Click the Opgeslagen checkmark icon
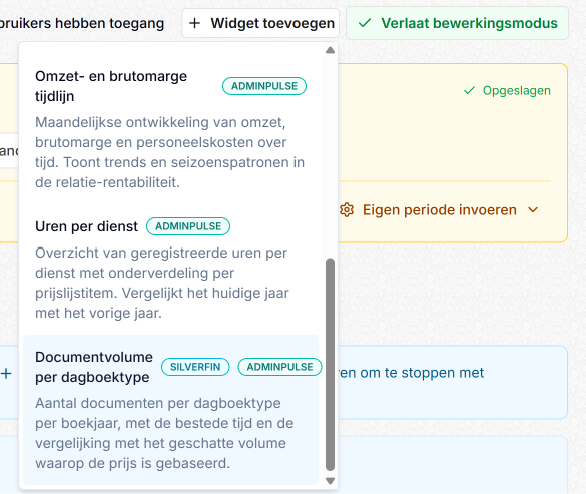This screenshot has height=494, width=586. point(469,90)
